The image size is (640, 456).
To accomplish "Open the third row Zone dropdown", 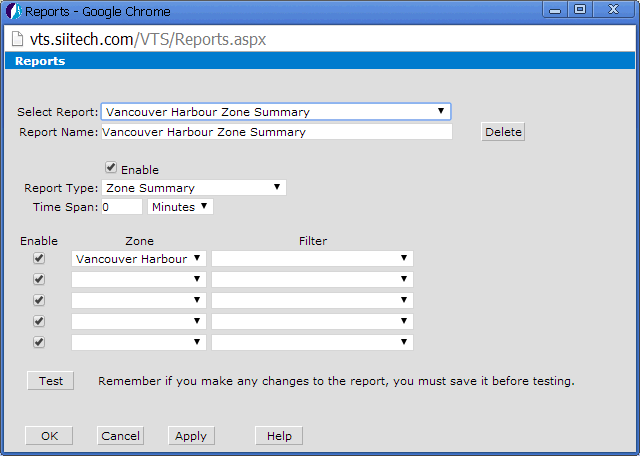I will (x=138, y=300).
